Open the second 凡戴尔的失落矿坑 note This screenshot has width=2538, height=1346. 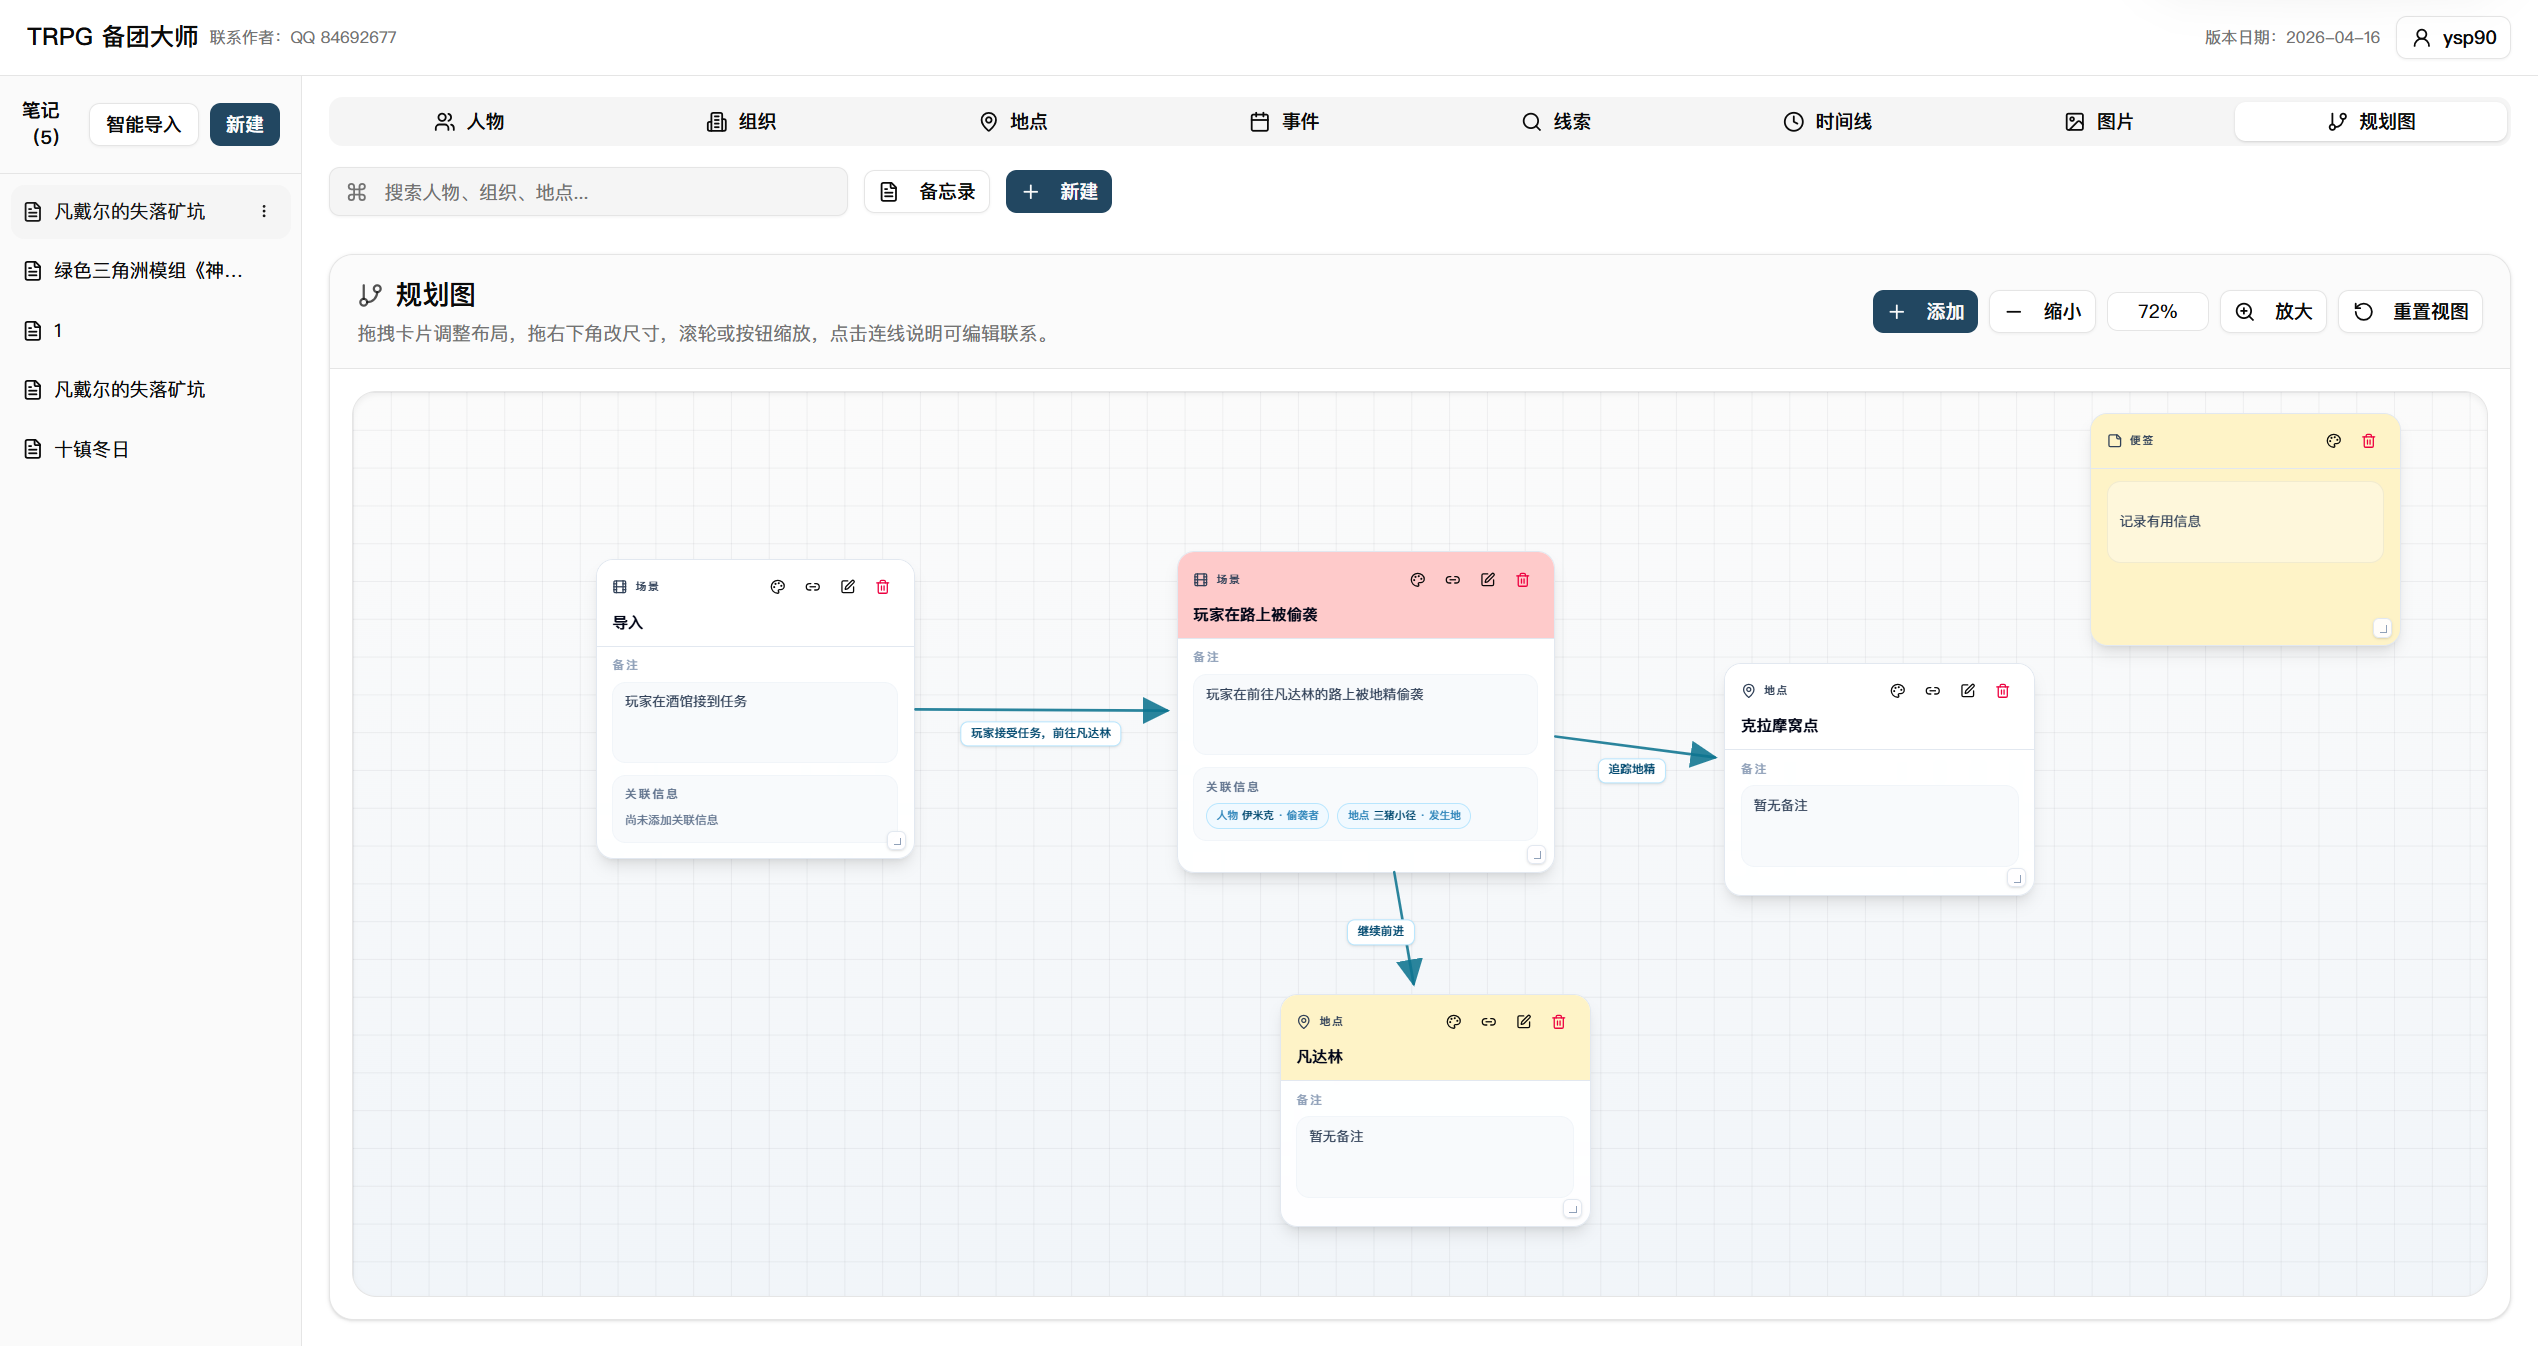(150, 390)
